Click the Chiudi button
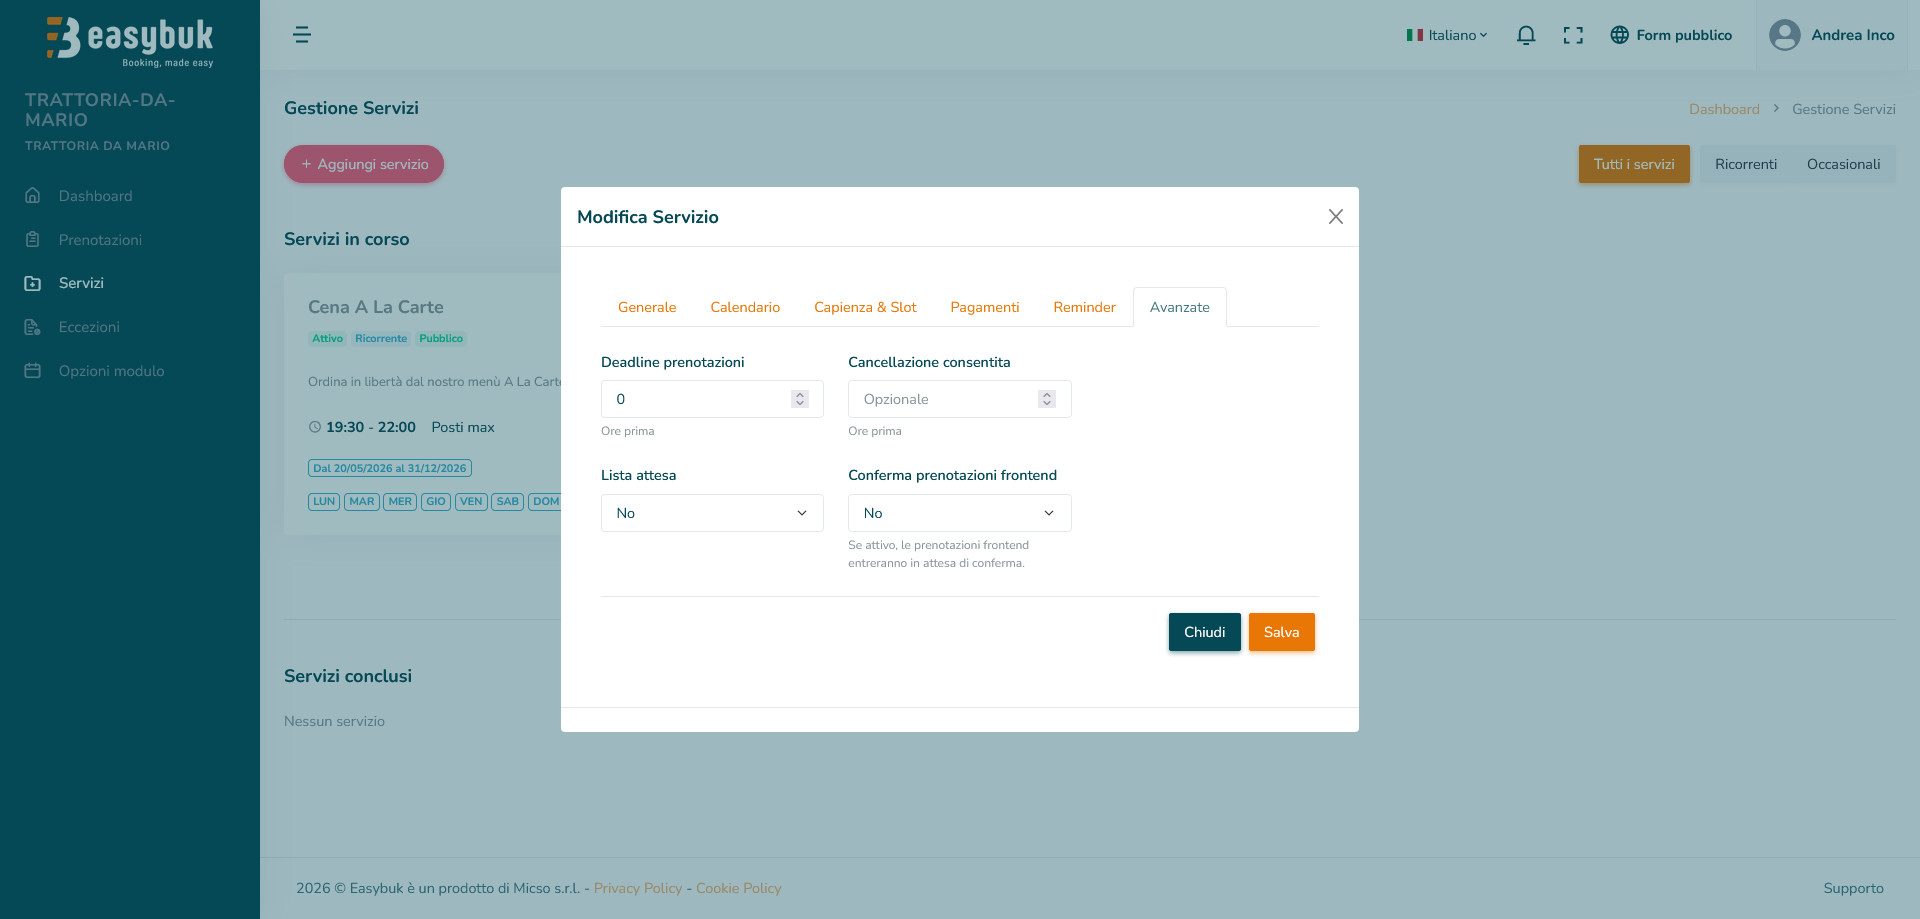 [1205, 632]
